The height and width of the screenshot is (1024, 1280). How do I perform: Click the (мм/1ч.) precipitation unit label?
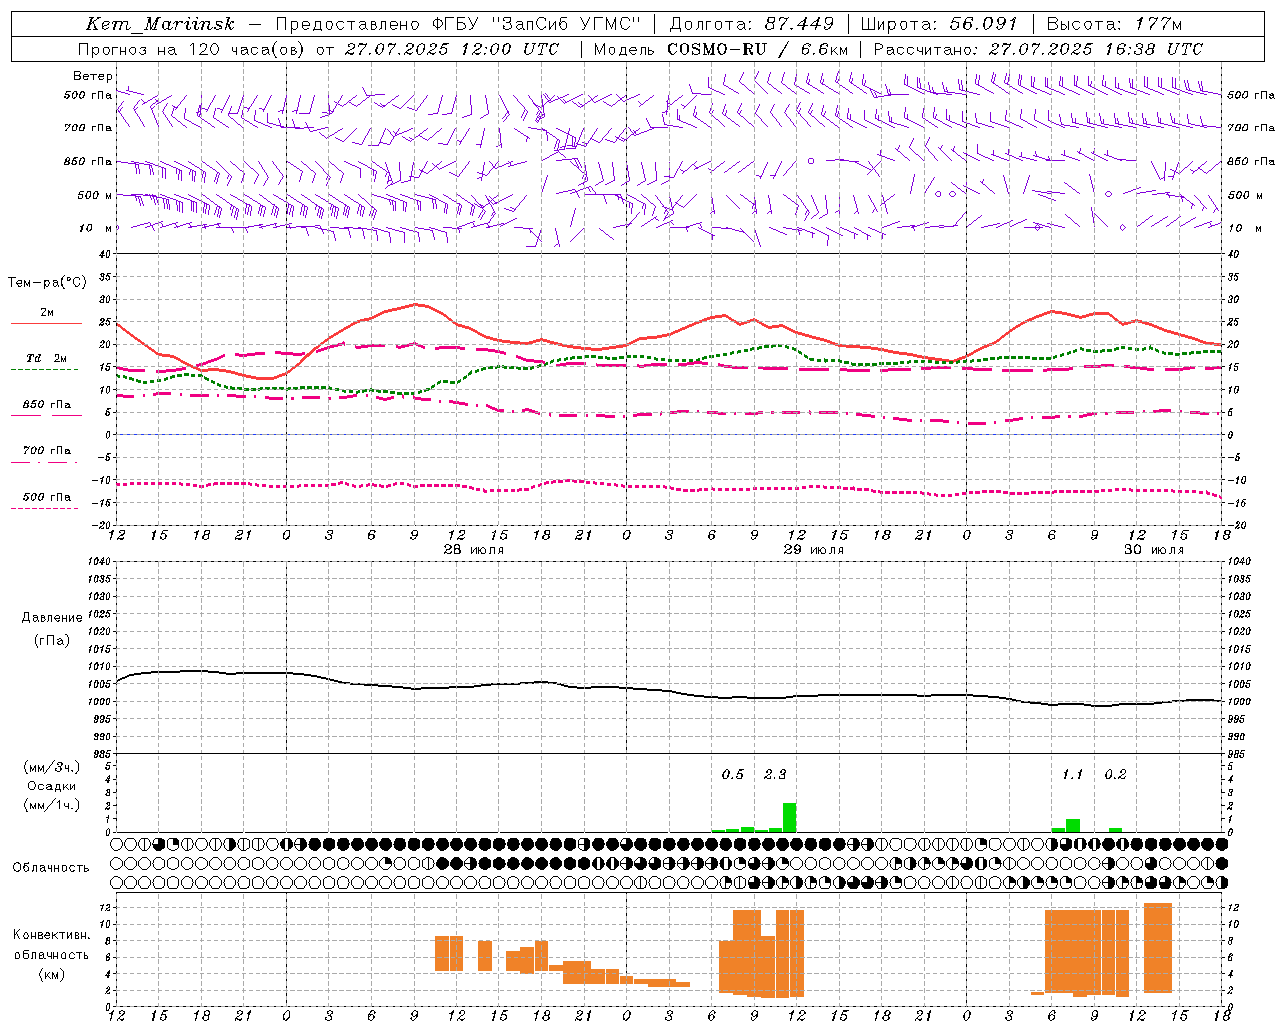tap(52, 805)
